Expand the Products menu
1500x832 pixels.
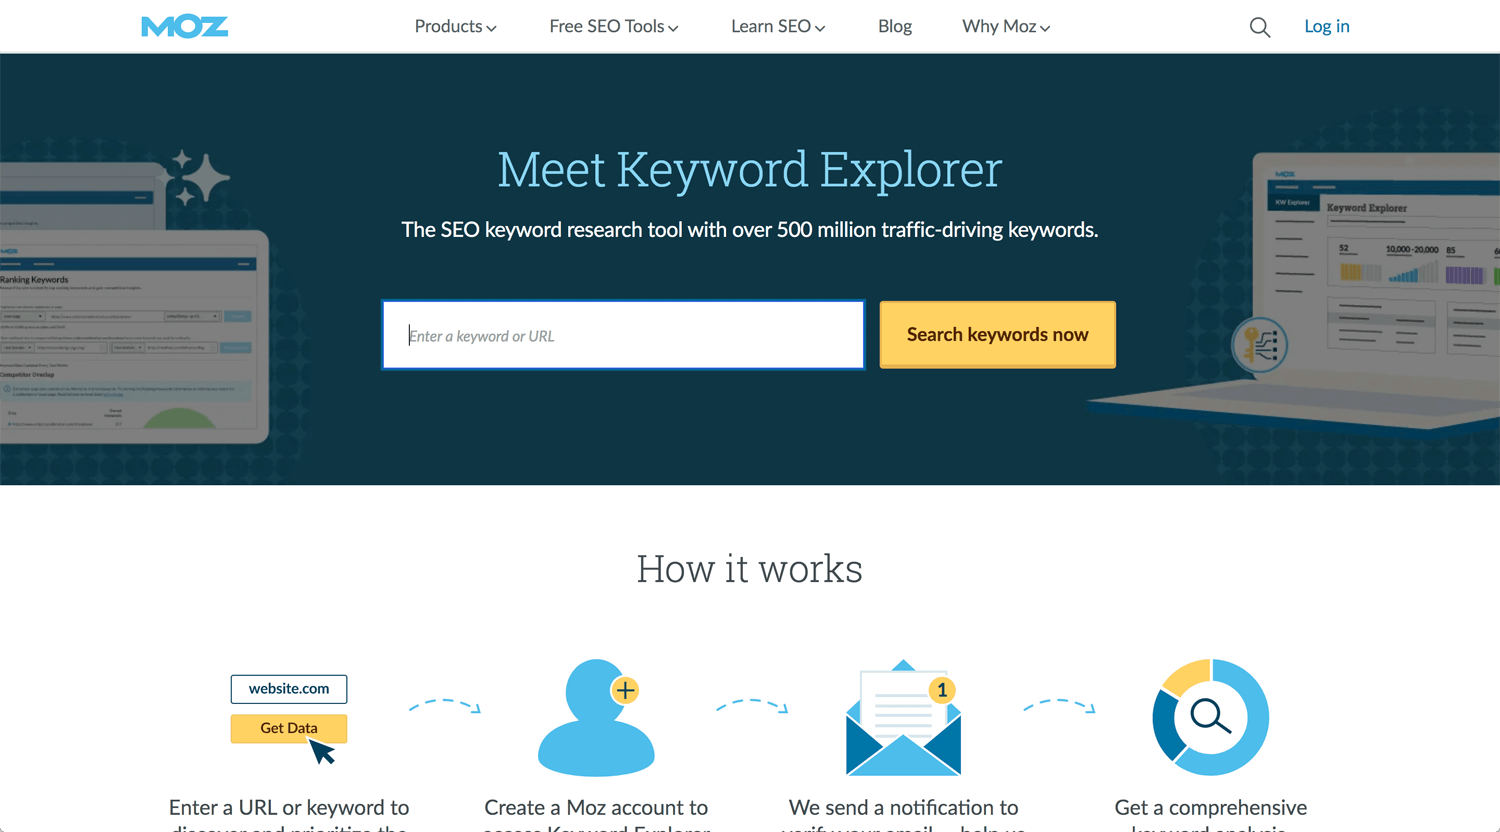tap(456, 27)
